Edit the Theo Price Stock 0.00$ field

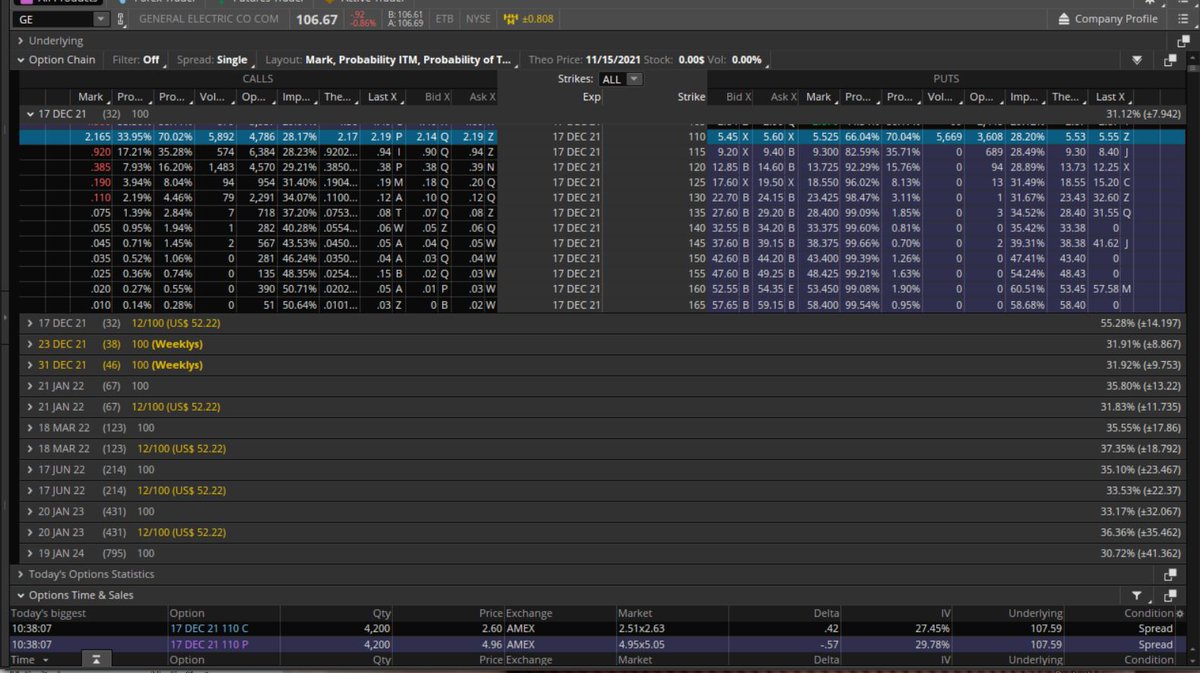pos(692,60)
